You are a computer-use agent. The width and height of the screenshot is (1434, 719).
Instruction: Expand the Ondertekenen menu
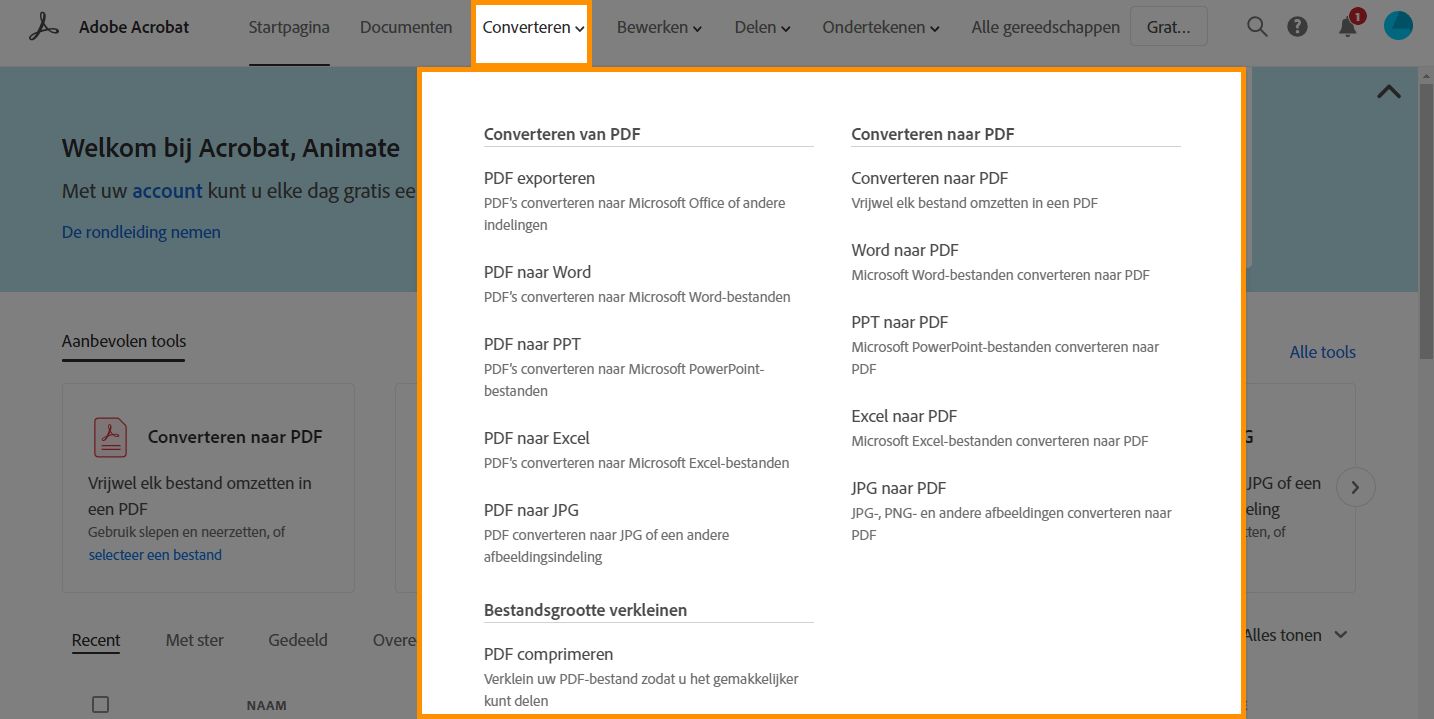pos(879,27)
